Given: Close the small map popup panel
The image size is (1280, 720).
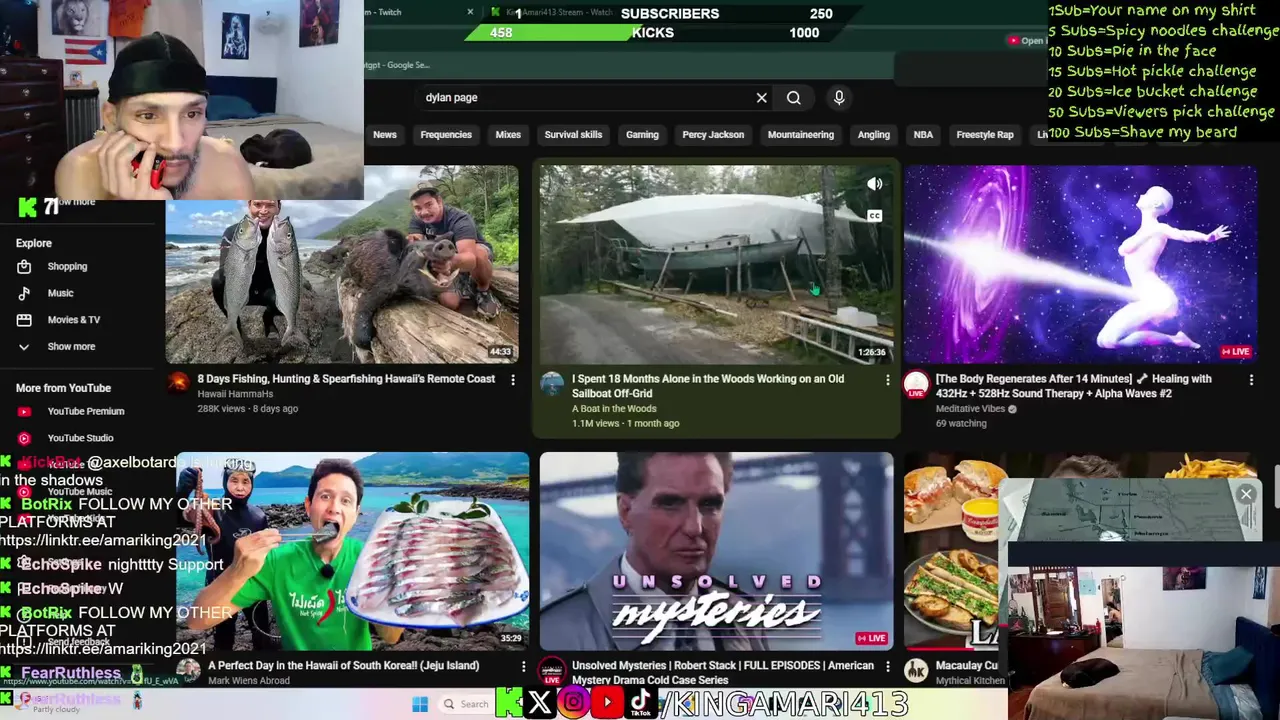Looking at the screenshot, I should tap(1246, 494).
